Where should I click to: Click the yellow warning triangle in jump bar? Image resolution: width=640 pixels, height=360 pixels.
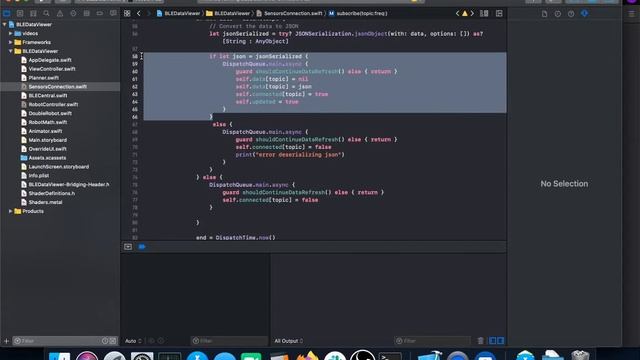point(464,13)
